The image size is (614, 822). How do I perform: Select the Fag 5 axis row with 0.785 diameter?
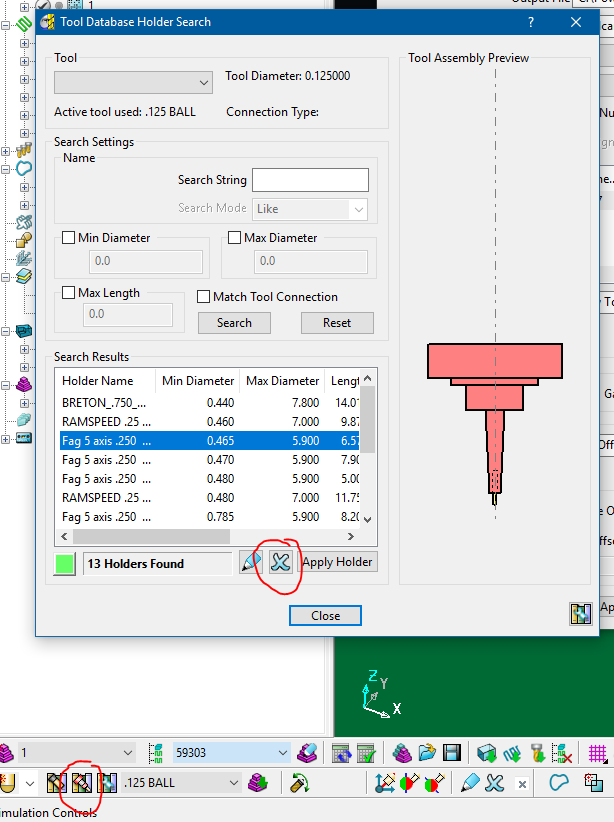click(x=210, y=517)
